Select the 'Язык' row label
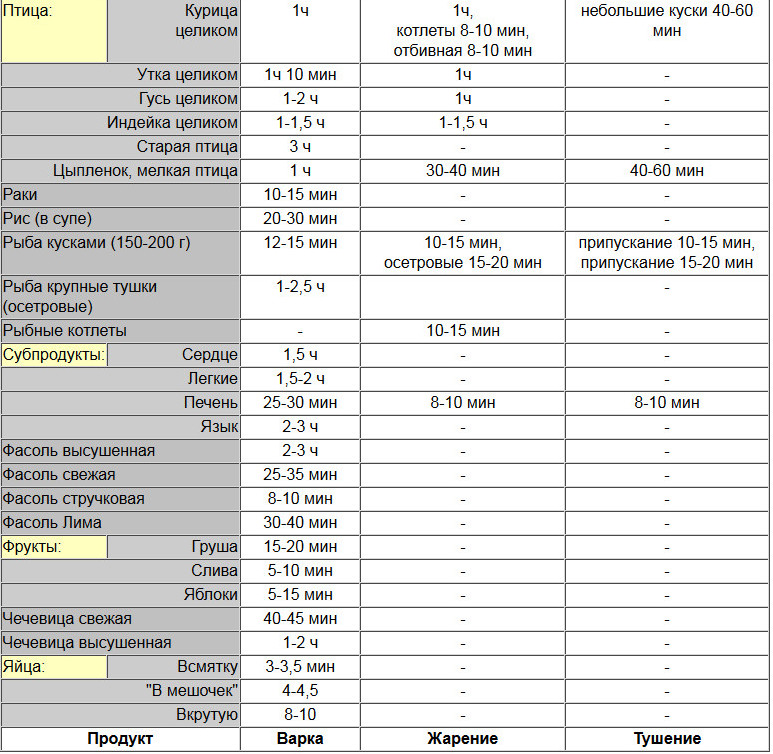Viewport: 773px width, 754px height. click(x=120, y=427)
